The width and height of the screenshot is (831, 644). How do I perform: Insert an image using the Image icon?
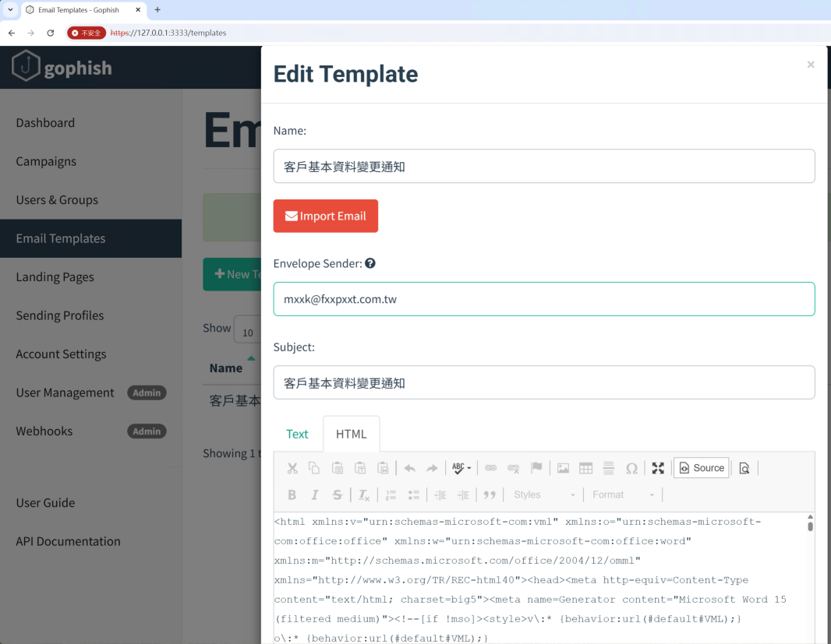pos(563,468)
